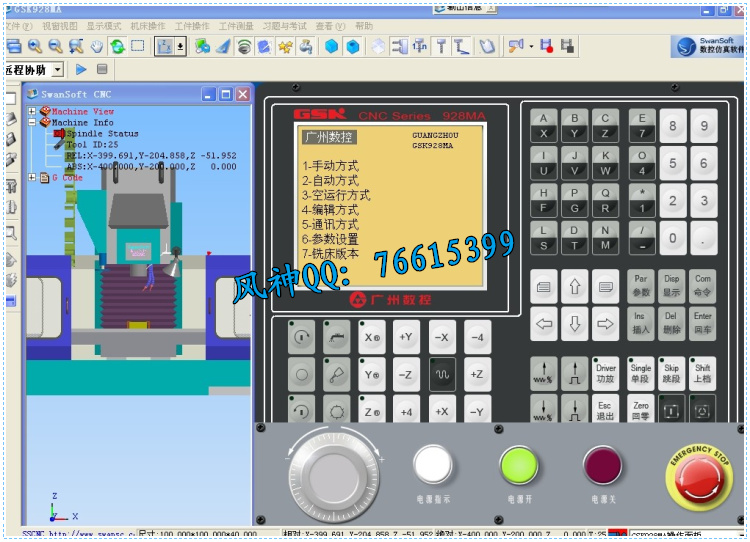Click the gray stop square icon
The width and height of the screenshot is (750, 542).
click(102, 69)
